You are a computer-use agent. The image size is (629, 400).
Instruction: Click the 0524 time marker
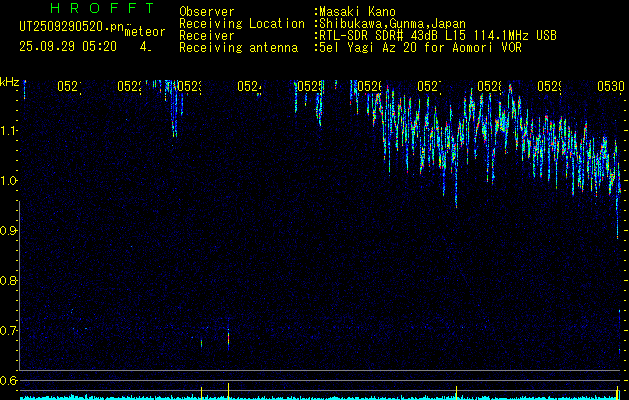pyautogui.click(x=248, y=87)
